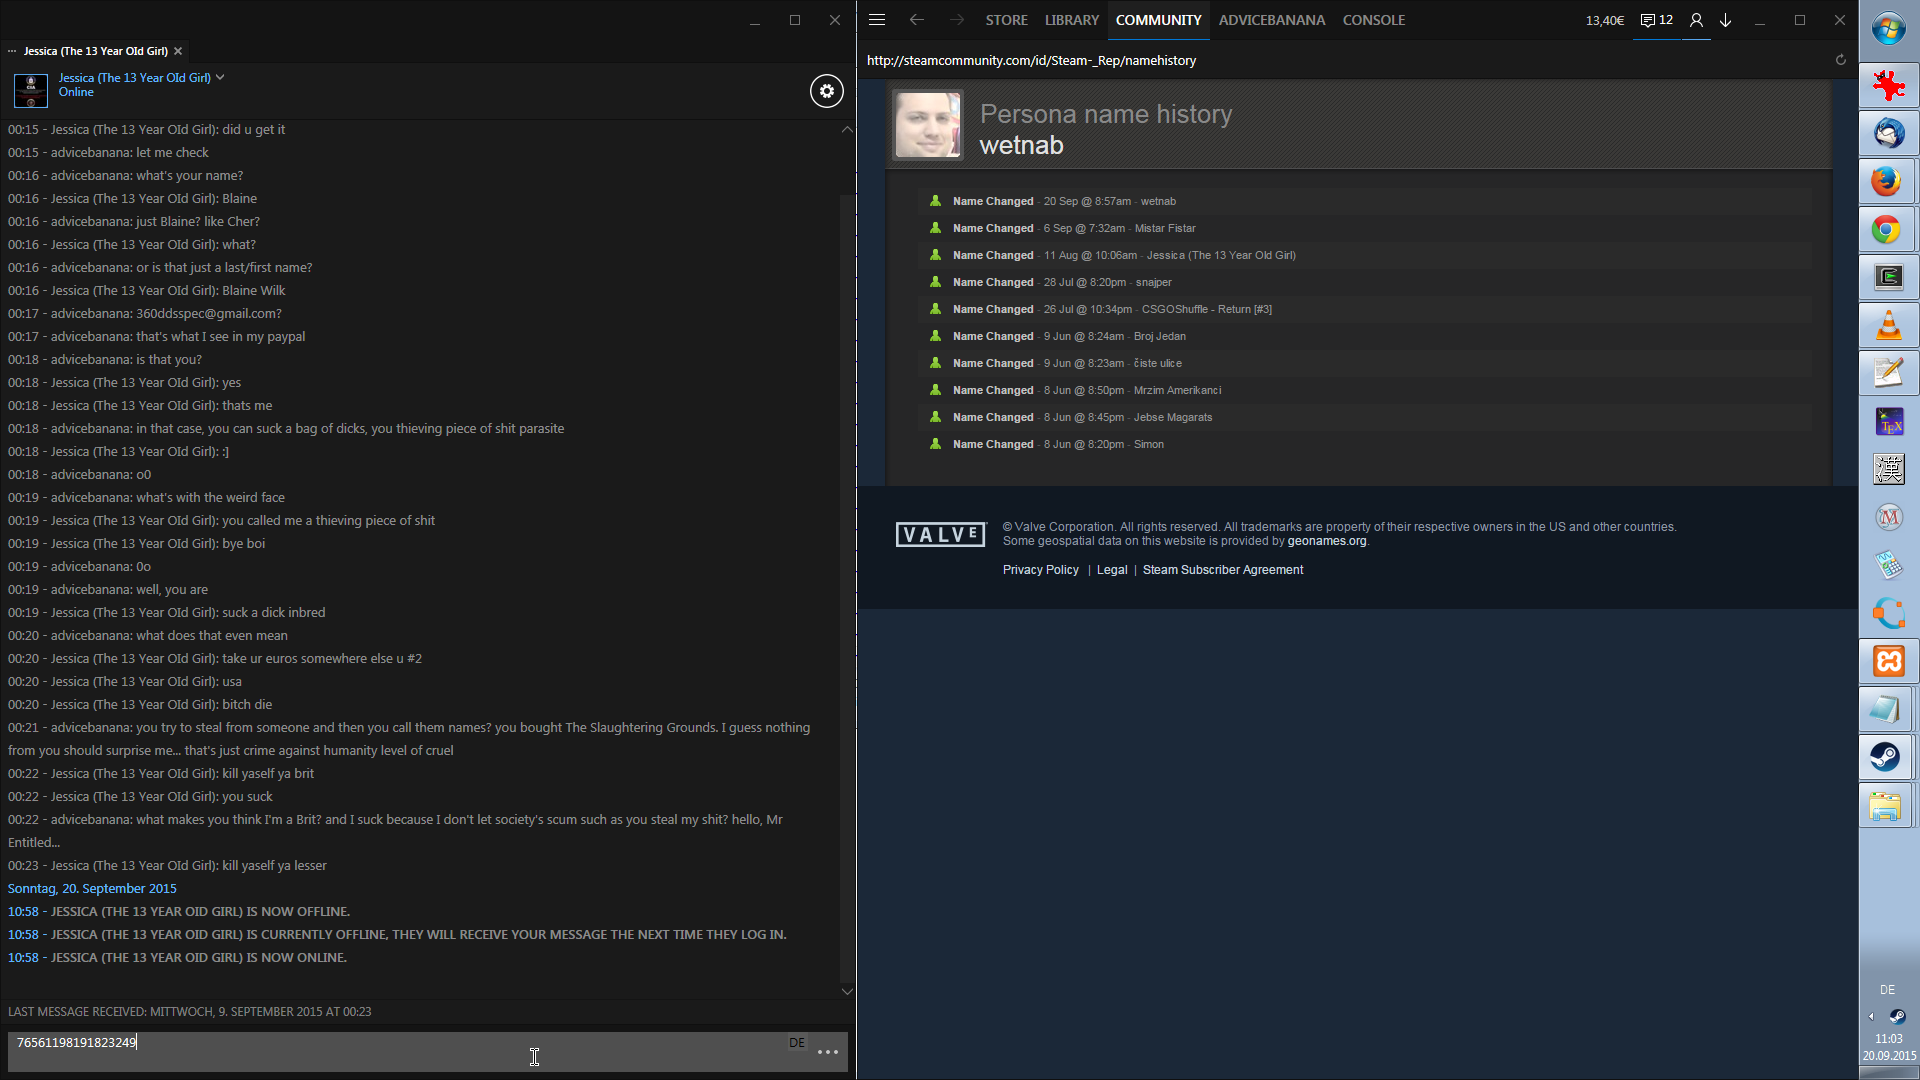Open the LIBRARY tab
1920x1080 pixels.
[x=1071, y=20]
